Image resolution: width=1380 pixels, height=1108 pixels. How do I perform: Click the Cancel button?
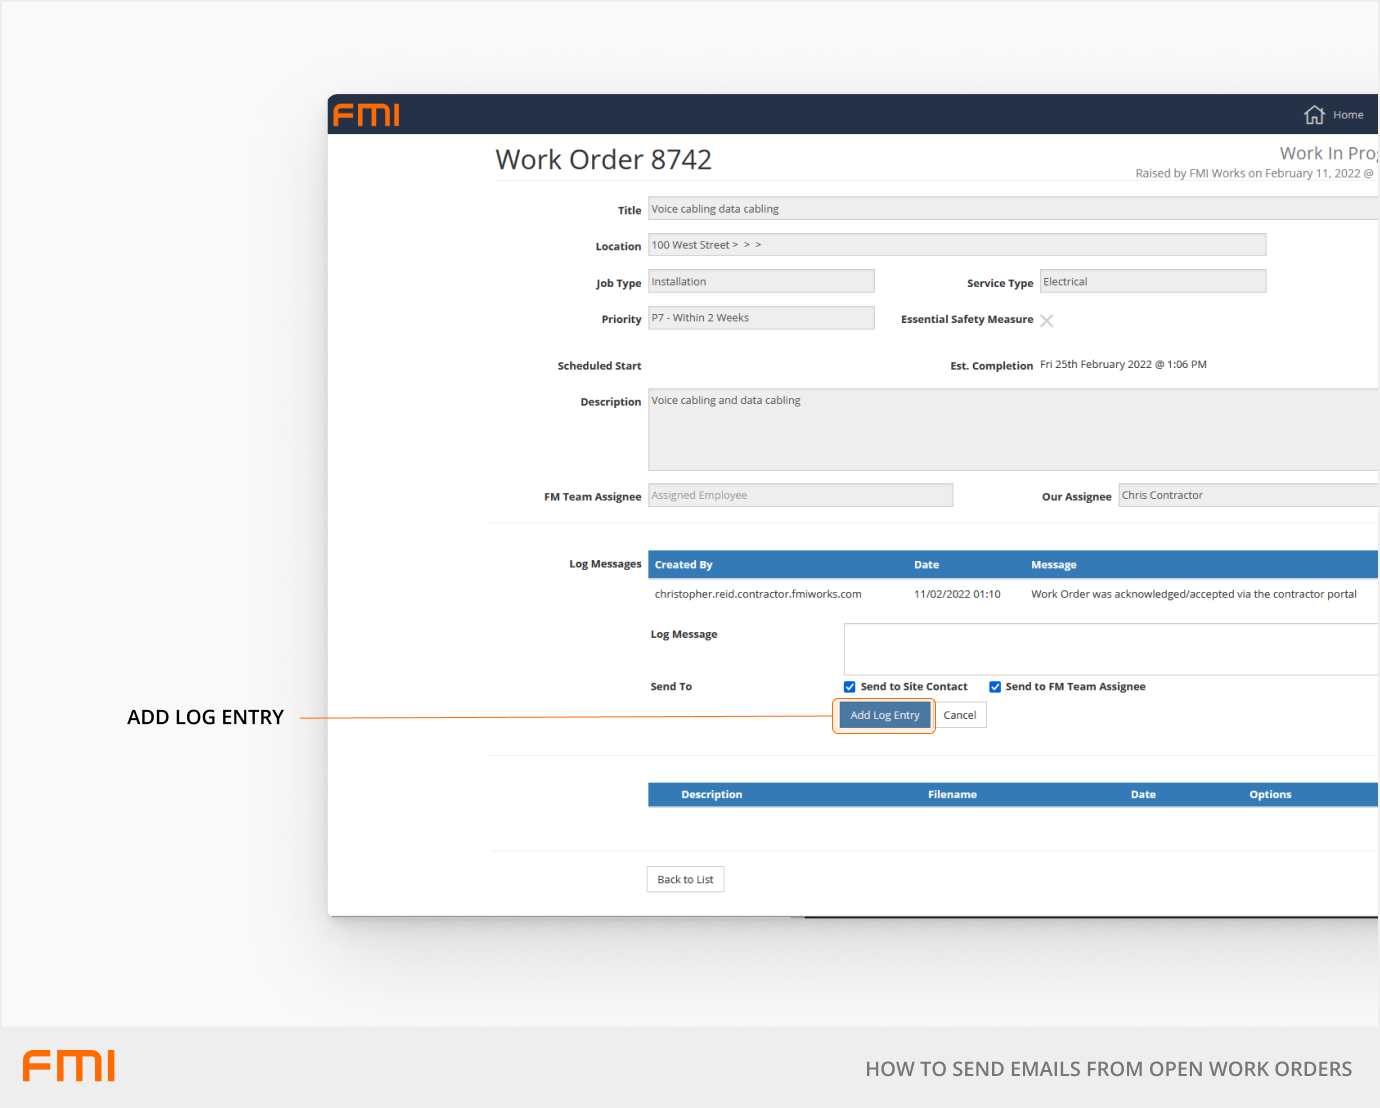pos(960,715)
